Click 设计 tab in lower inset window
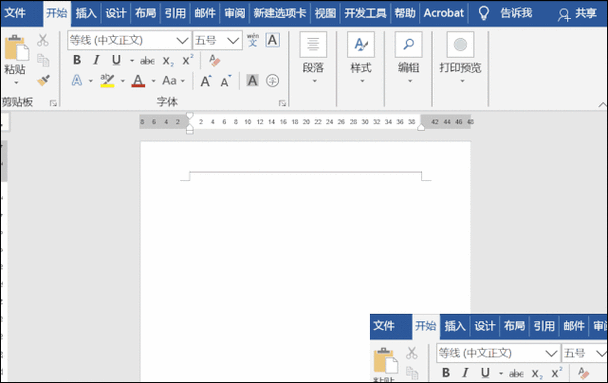 (485, 326)
